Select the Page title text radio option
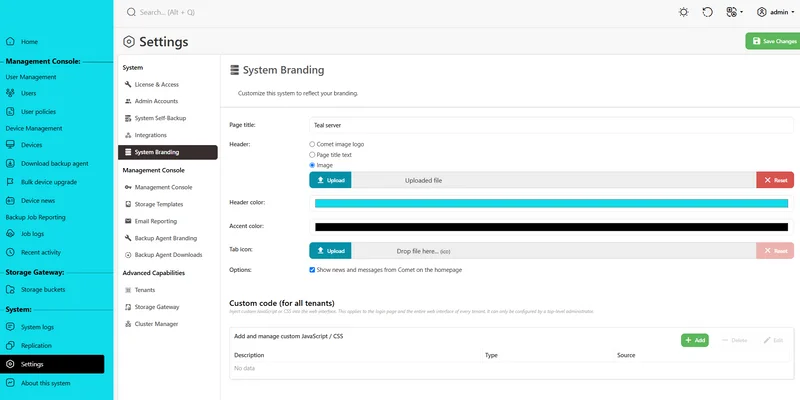Viewport: 800px width, 400px height. (312, 155)
